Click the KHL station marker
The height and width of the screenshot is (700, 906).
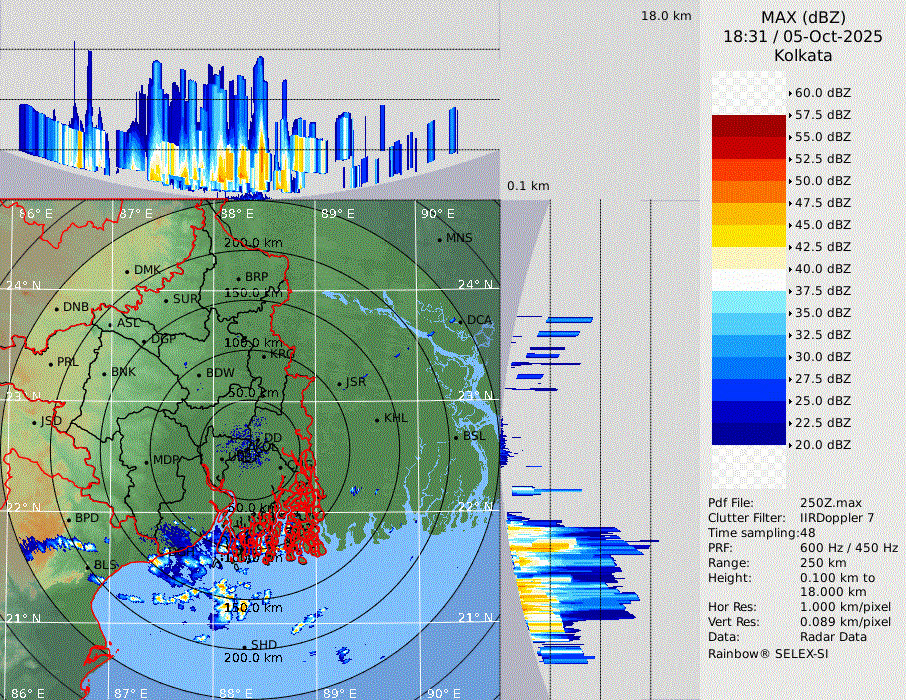tap(377, 419)
